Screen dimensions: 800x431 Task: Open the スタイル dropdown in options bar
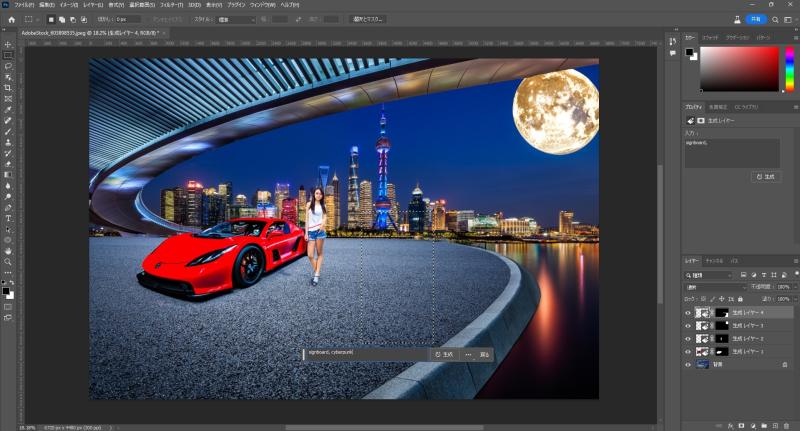pos(237,19)
